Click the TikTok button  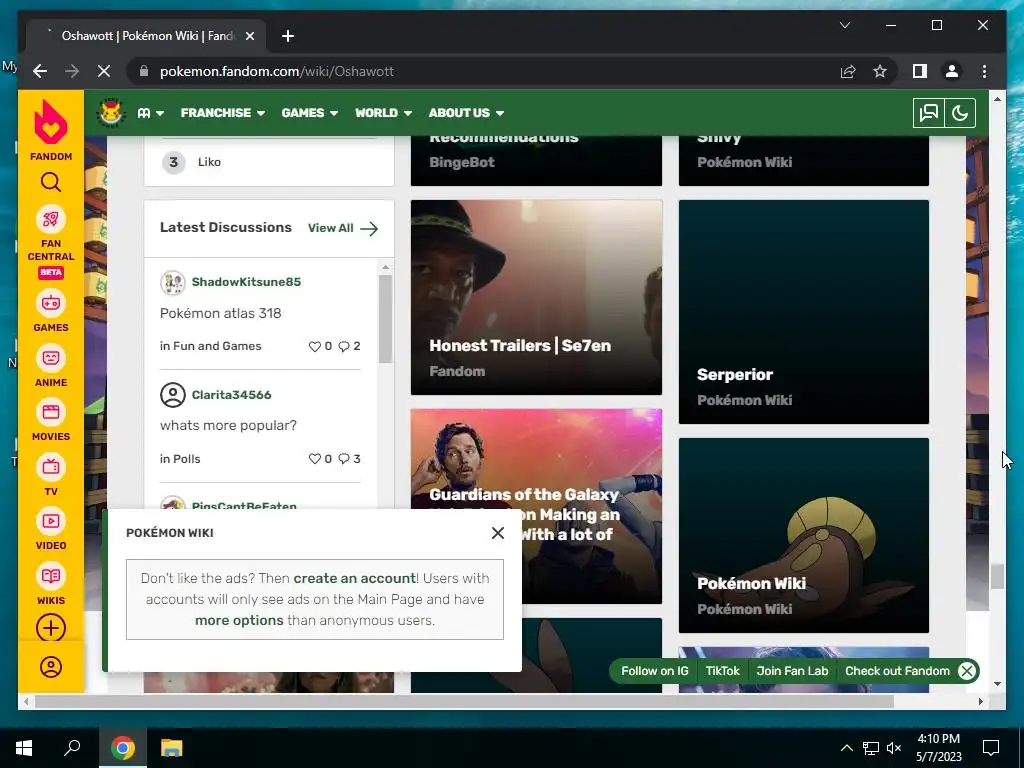tap(722, 671)
